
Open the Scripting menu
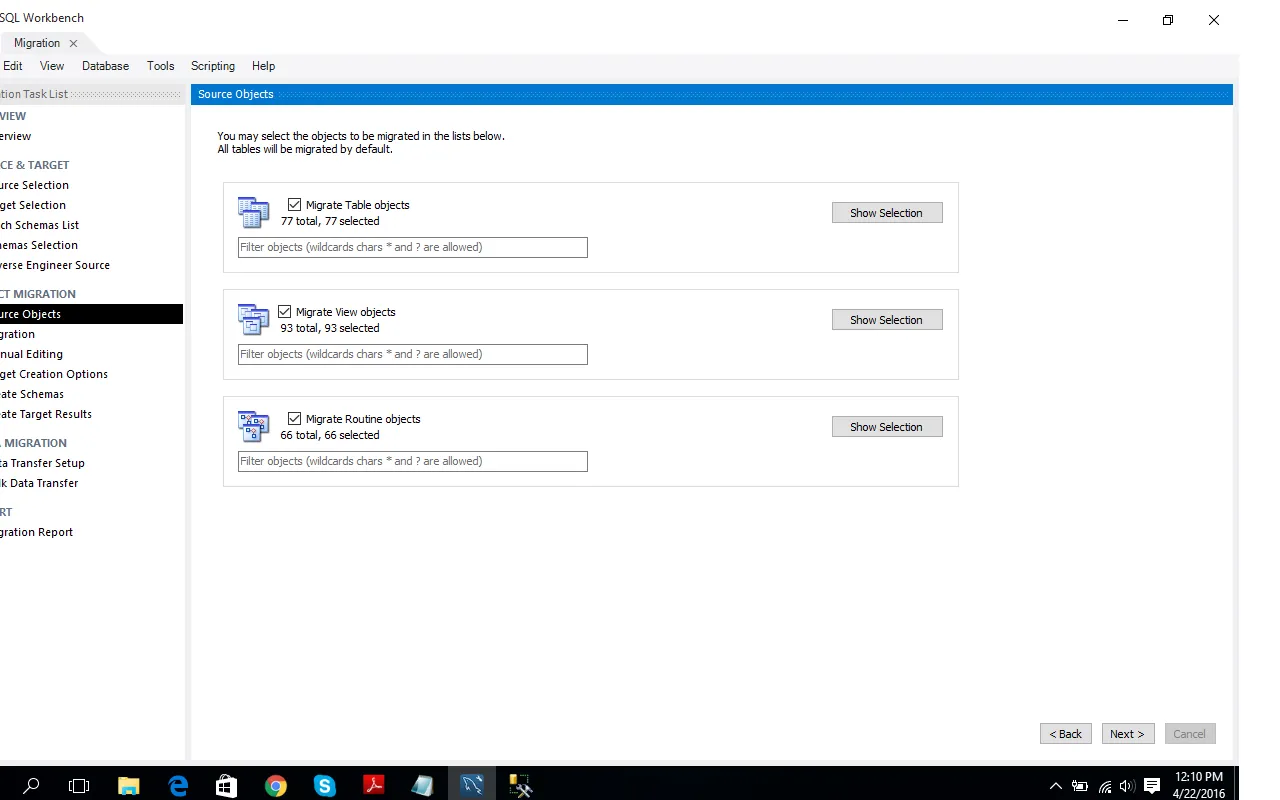213,66
